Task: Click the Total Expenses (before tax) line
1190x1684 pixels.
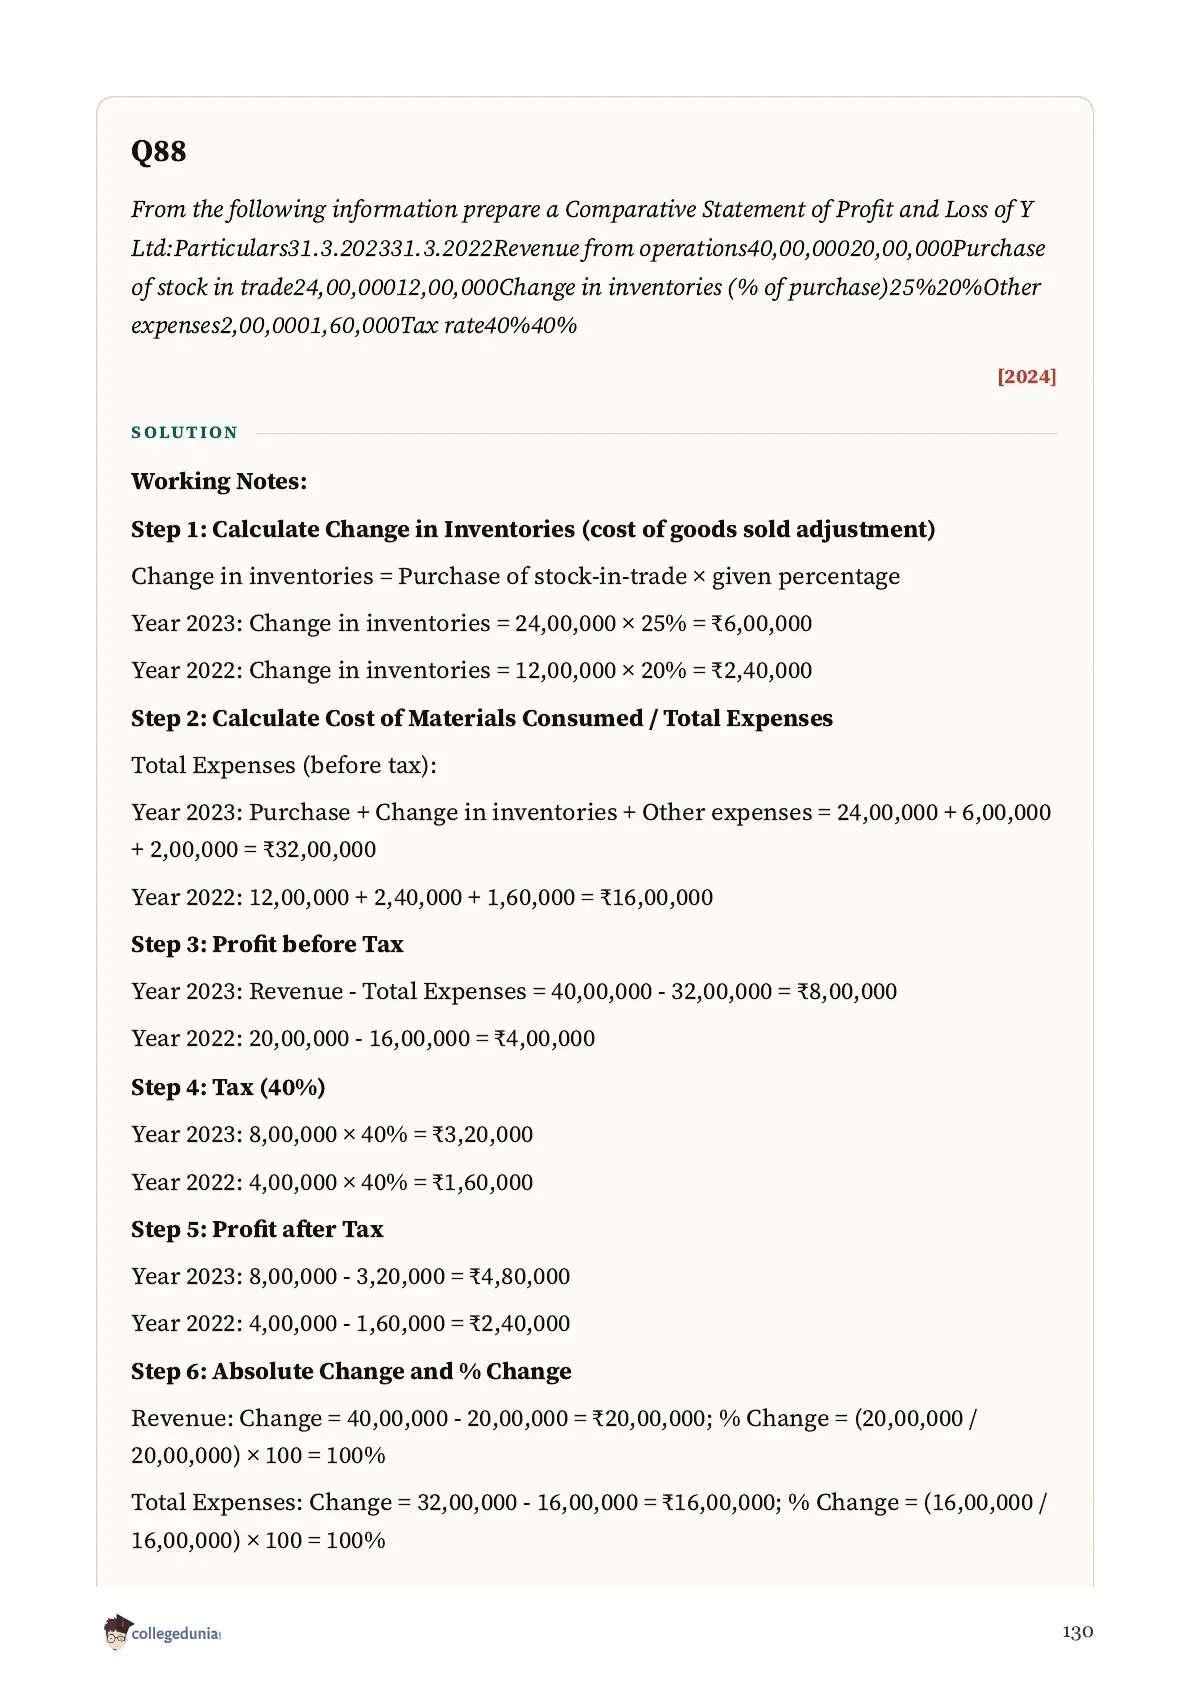Action: tap(284, 765)
